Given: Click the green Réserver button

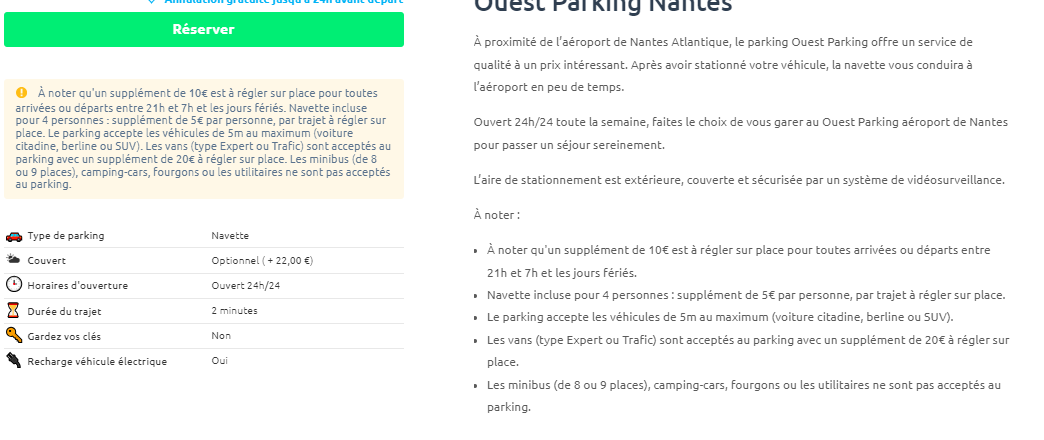Looking at the screenshot, I should pyautogui.click(x=203, y=30).
